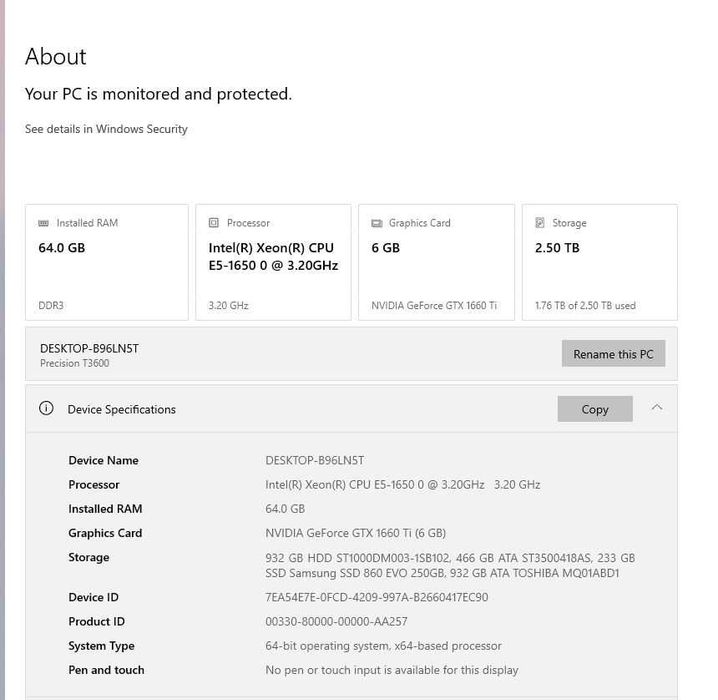Copy the device specifications
The image size is (718, 700).
595,409
